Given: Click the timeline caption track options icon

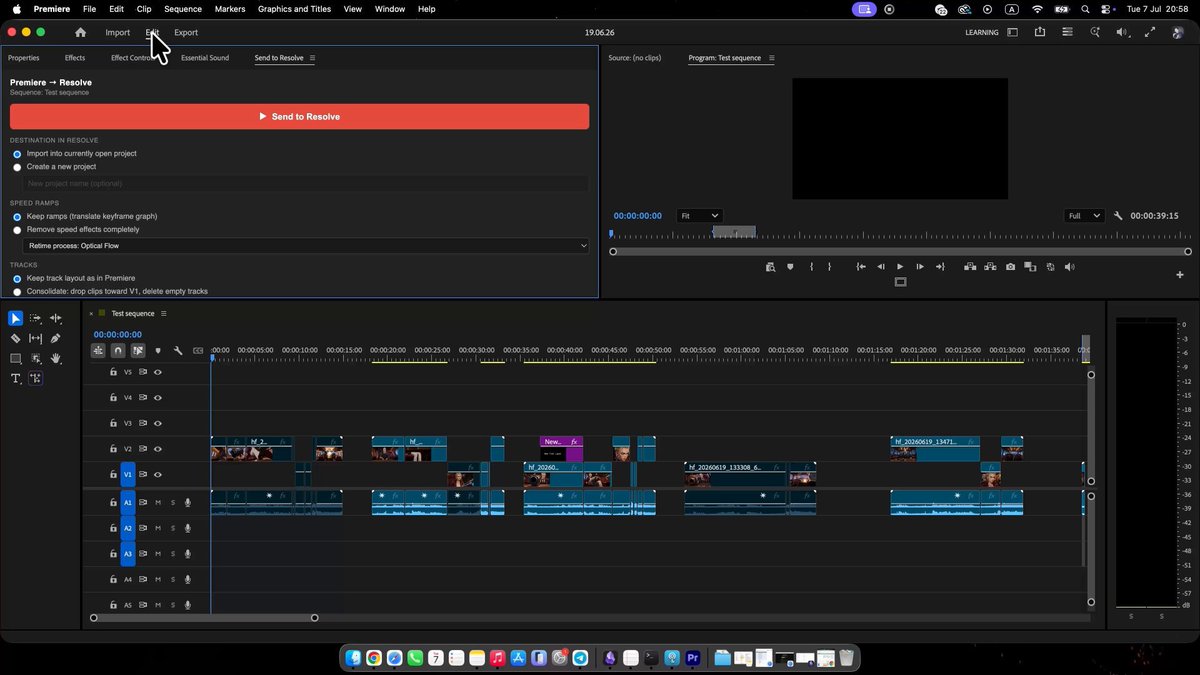Looking at the screenshot, I should point(198,351).
